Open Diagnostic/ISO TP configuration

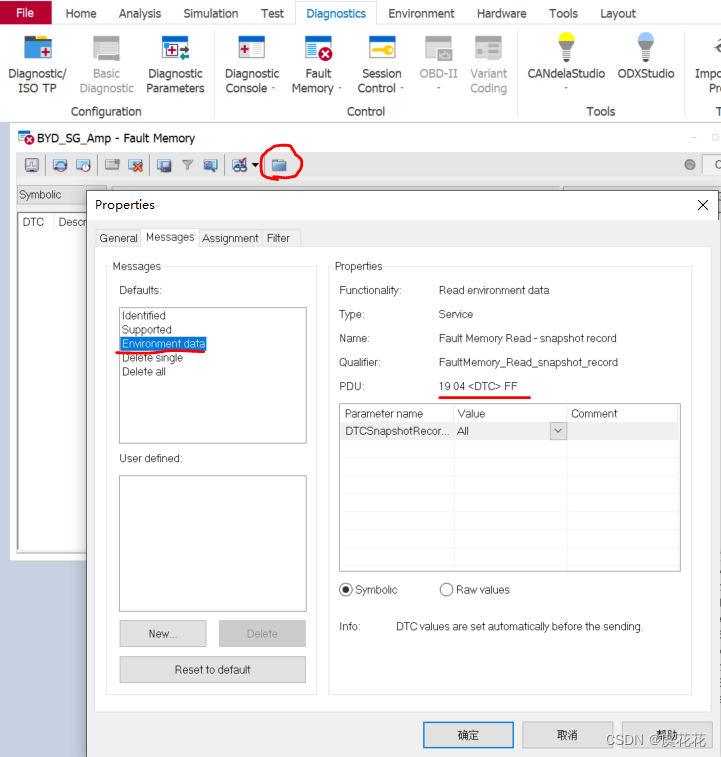coord(37,64)
